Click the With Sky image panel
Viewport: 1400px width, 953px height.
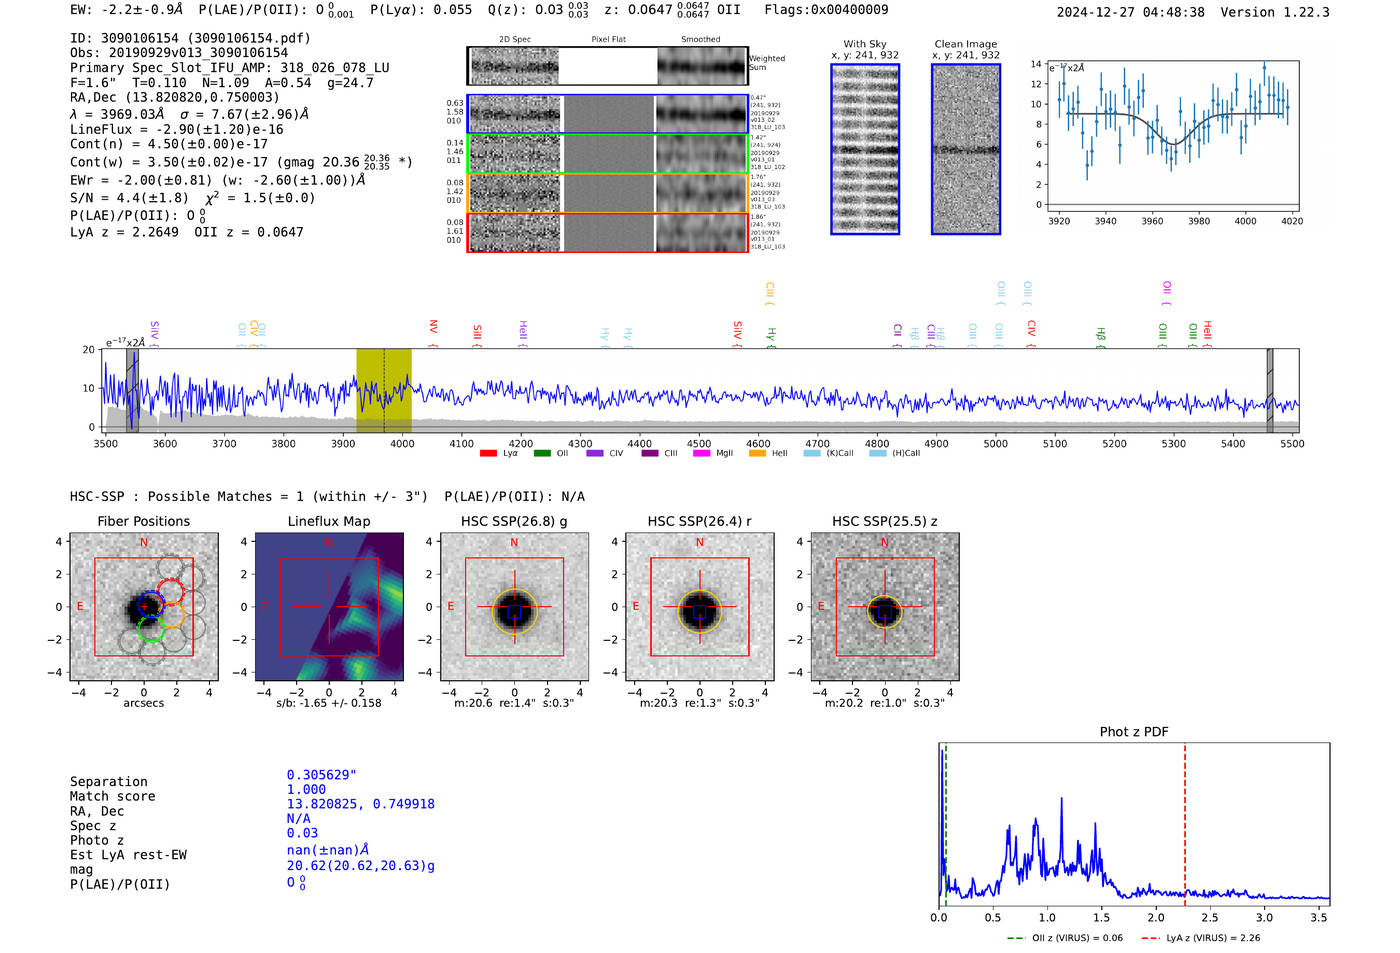(x=865, y=149)
